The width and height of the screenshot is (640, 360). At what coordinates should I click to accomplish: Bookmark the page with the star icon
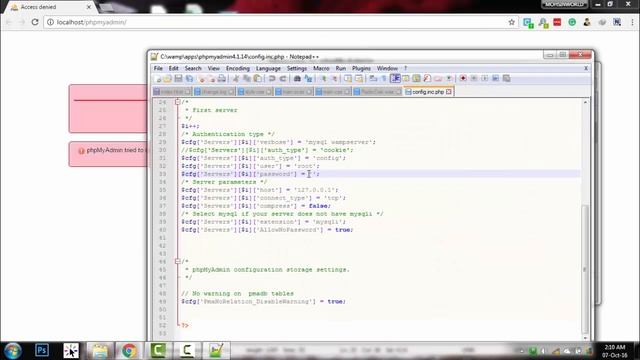point(511,22)
